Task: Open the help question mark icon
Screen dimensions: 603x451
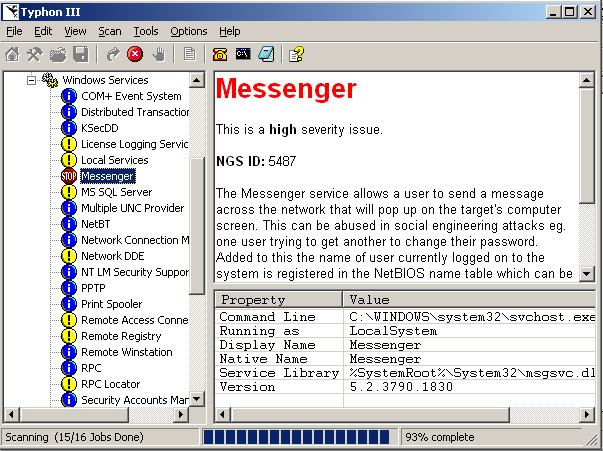Action: pos(297,54)
